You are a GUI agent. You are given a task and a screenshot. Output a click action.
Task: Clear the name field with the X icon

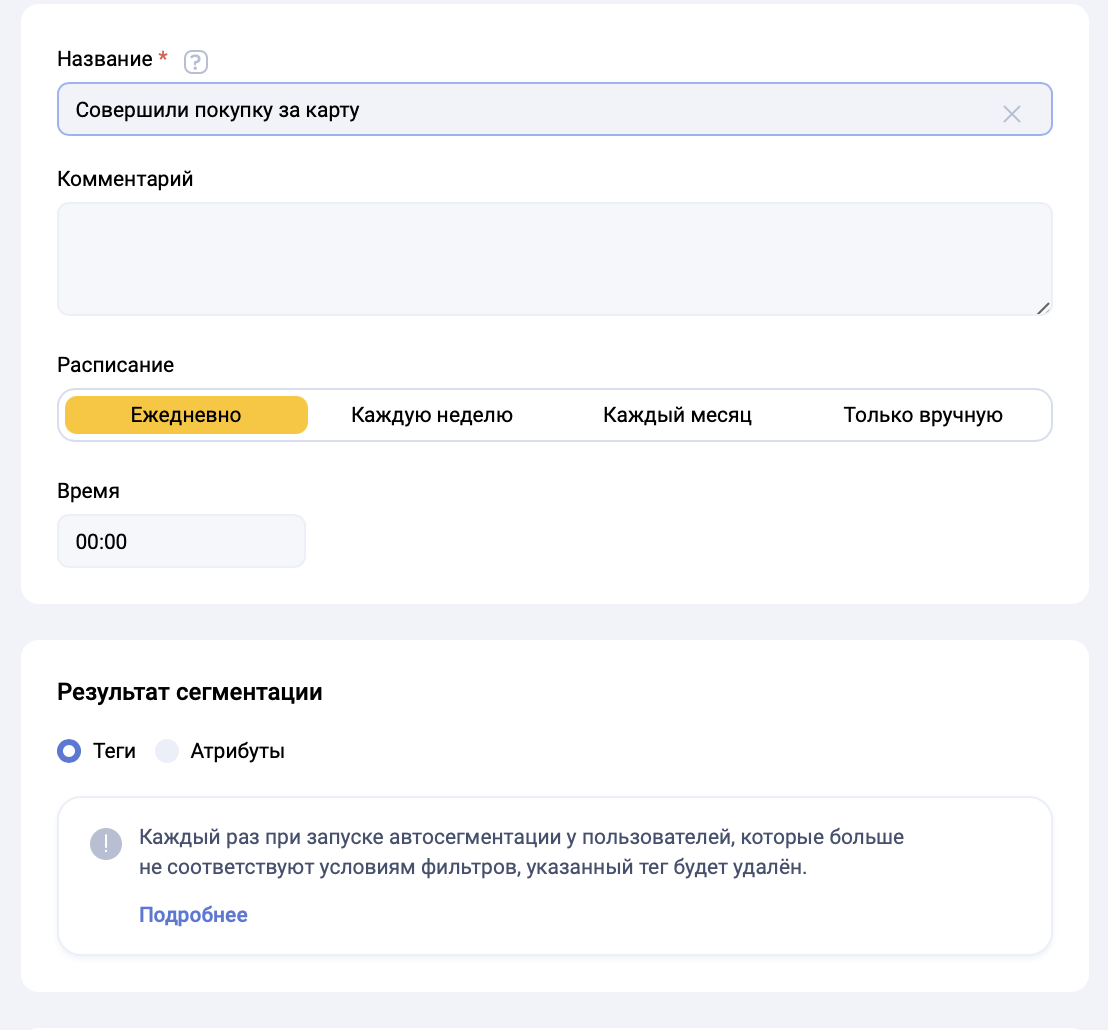coord(1011,114)
